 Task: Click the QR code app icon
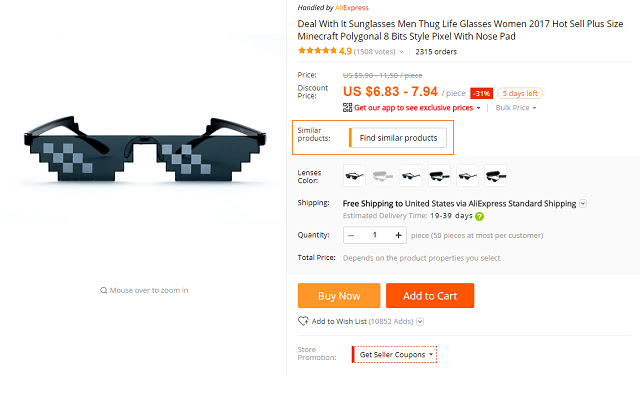click(x=347, y=107)
